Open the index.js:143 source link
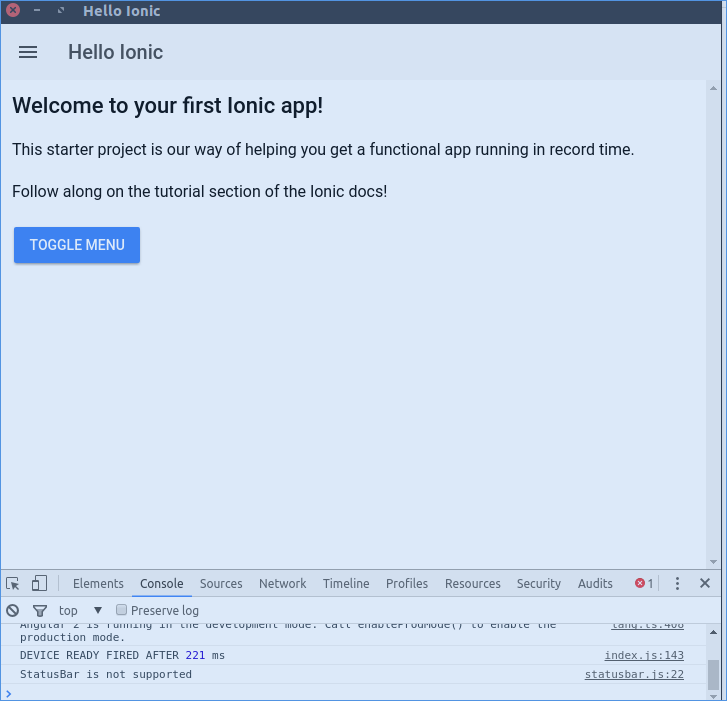 coord(644,655)
